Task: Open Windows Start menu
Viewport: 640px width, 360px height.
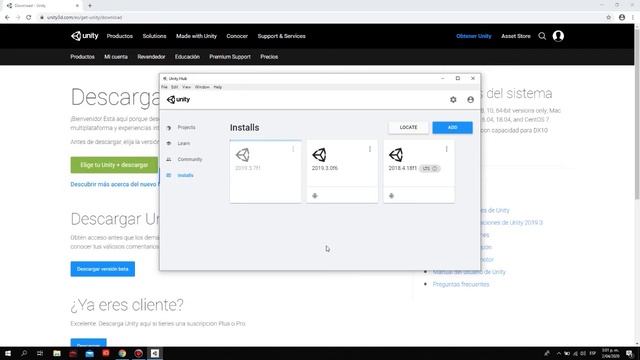Action: 8,353
